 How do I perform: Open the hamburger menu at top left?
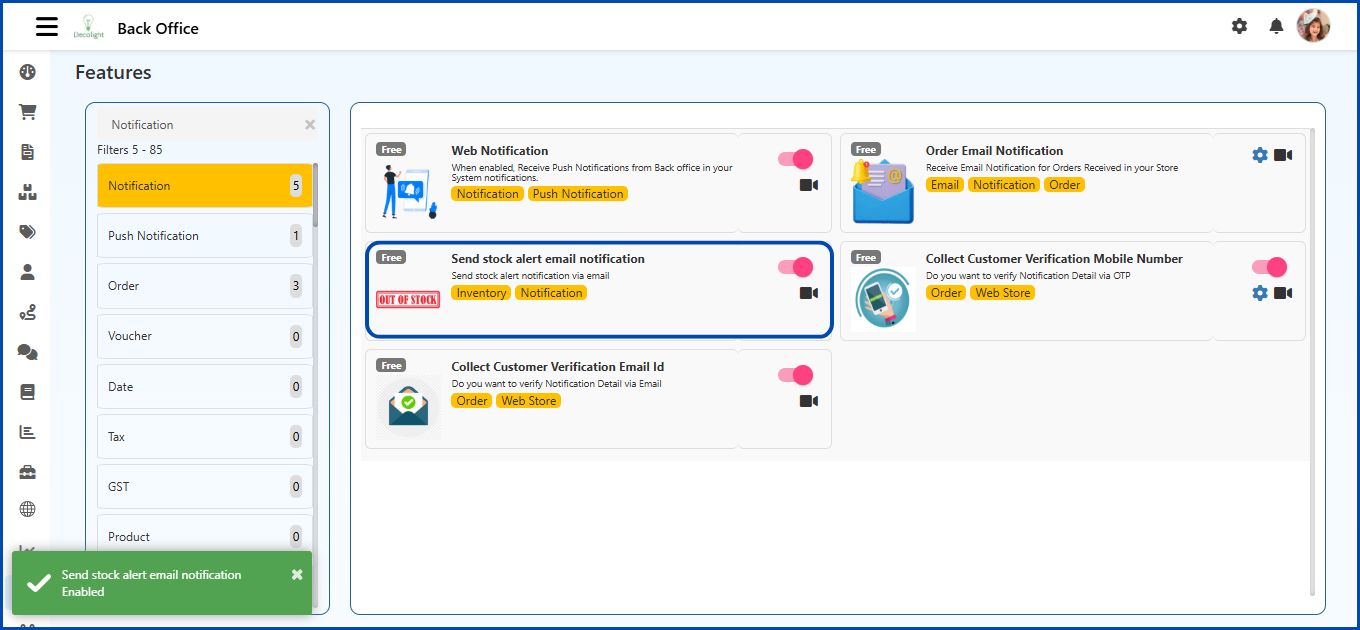[x=46, y=26]
